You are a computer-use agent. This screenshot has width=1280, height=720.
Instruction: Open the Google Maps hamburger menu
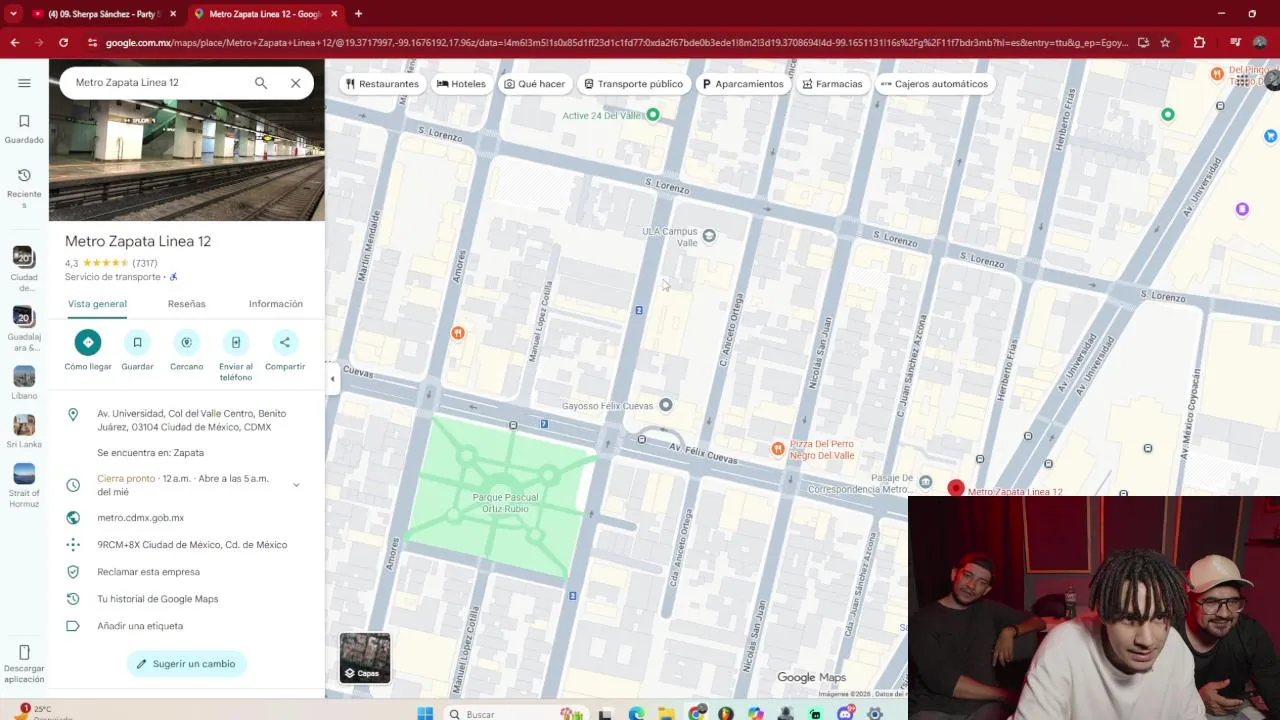tap(24, 83)
